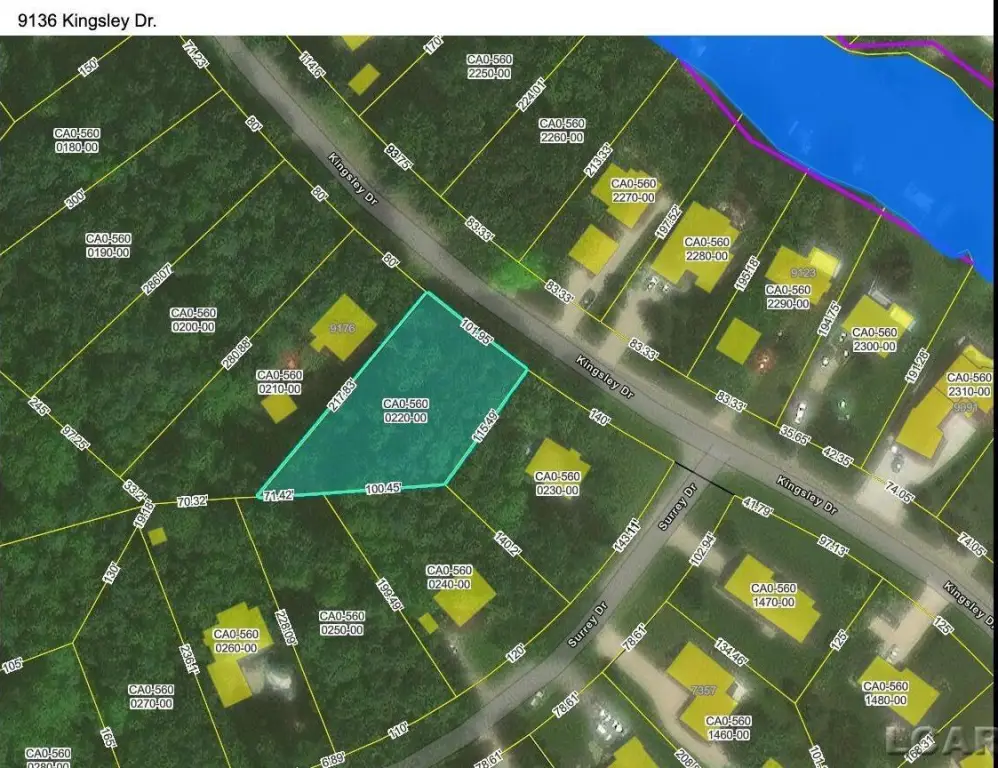Click the building on parcel 1480-00
This screenshot has width=998, height=768.
point(898,690)
